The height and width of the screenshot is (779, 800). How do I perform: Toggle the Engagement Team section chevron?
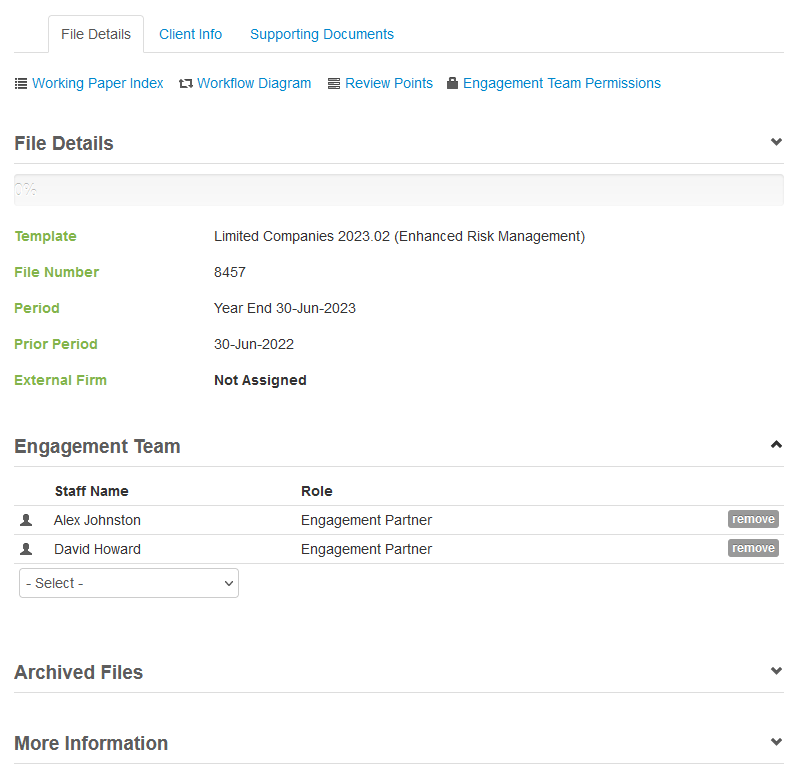click(x=776, y=445)
